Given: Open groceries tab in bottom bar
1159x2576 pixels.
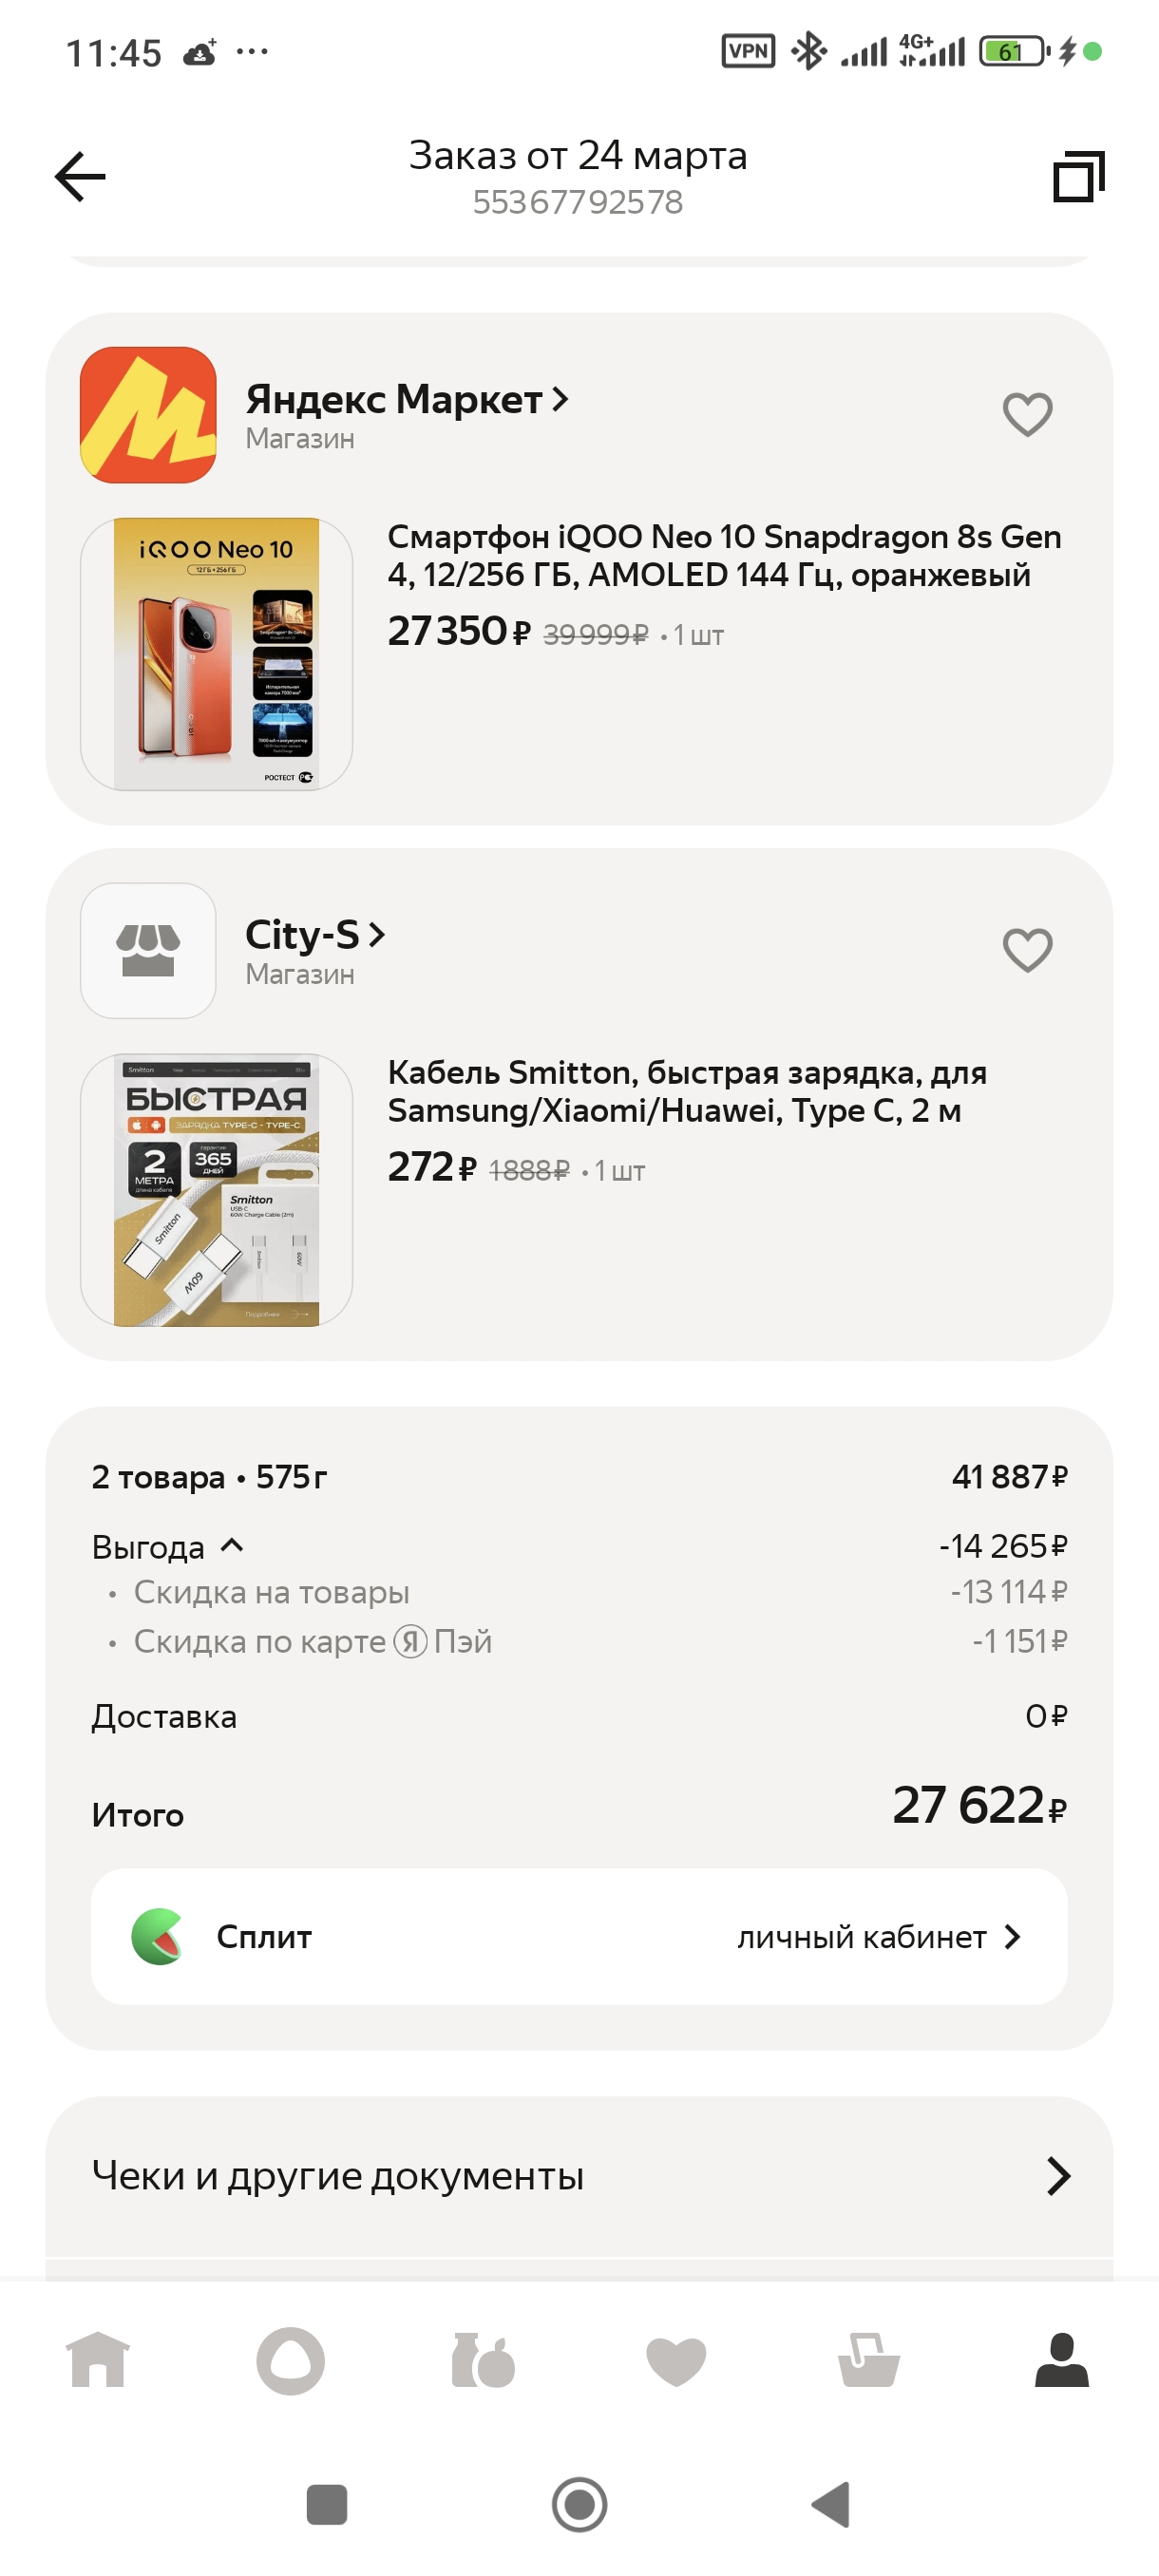Looking at the screenshot, I should pos(483,2360).
